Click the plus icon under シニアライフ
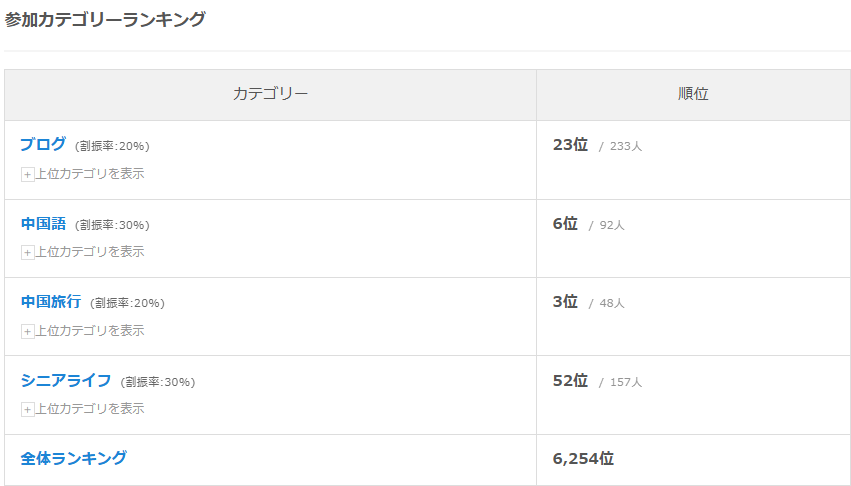 click(28, 409)
